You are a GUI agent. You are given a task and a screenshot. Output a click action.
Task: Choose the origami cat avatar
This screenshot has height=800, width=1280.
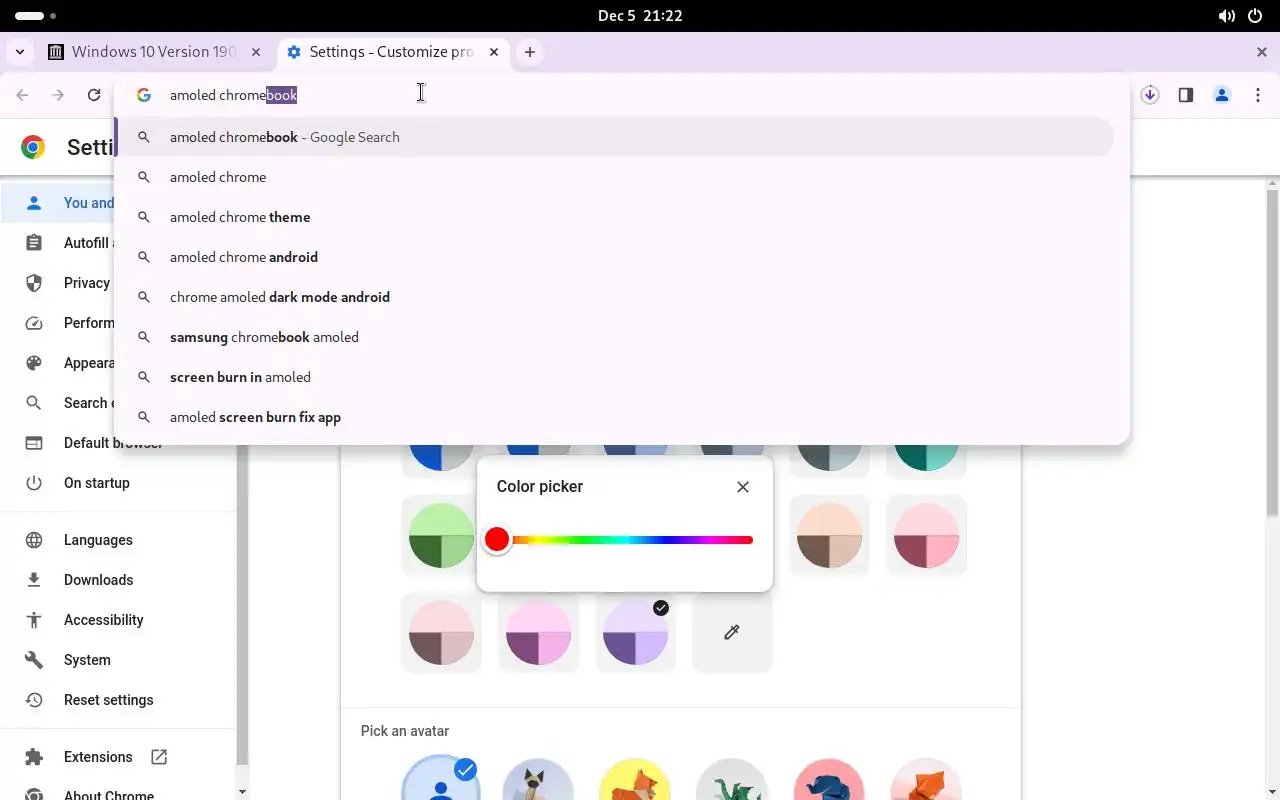click(538, 780)
